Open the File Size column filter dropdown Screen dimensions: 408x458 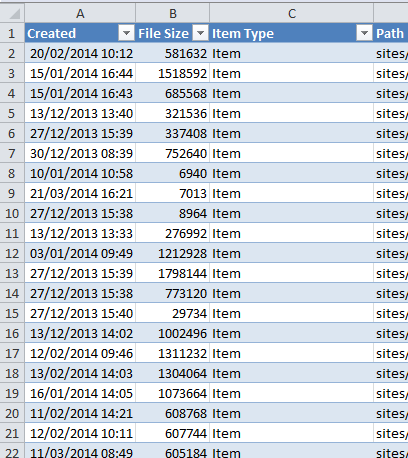click(200, 33)
